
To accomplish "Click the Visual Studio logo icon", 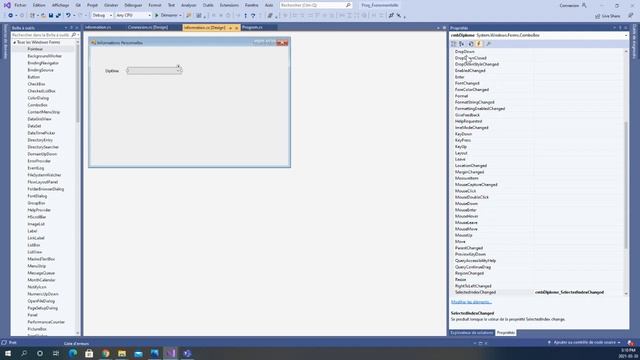I will 7,5.
